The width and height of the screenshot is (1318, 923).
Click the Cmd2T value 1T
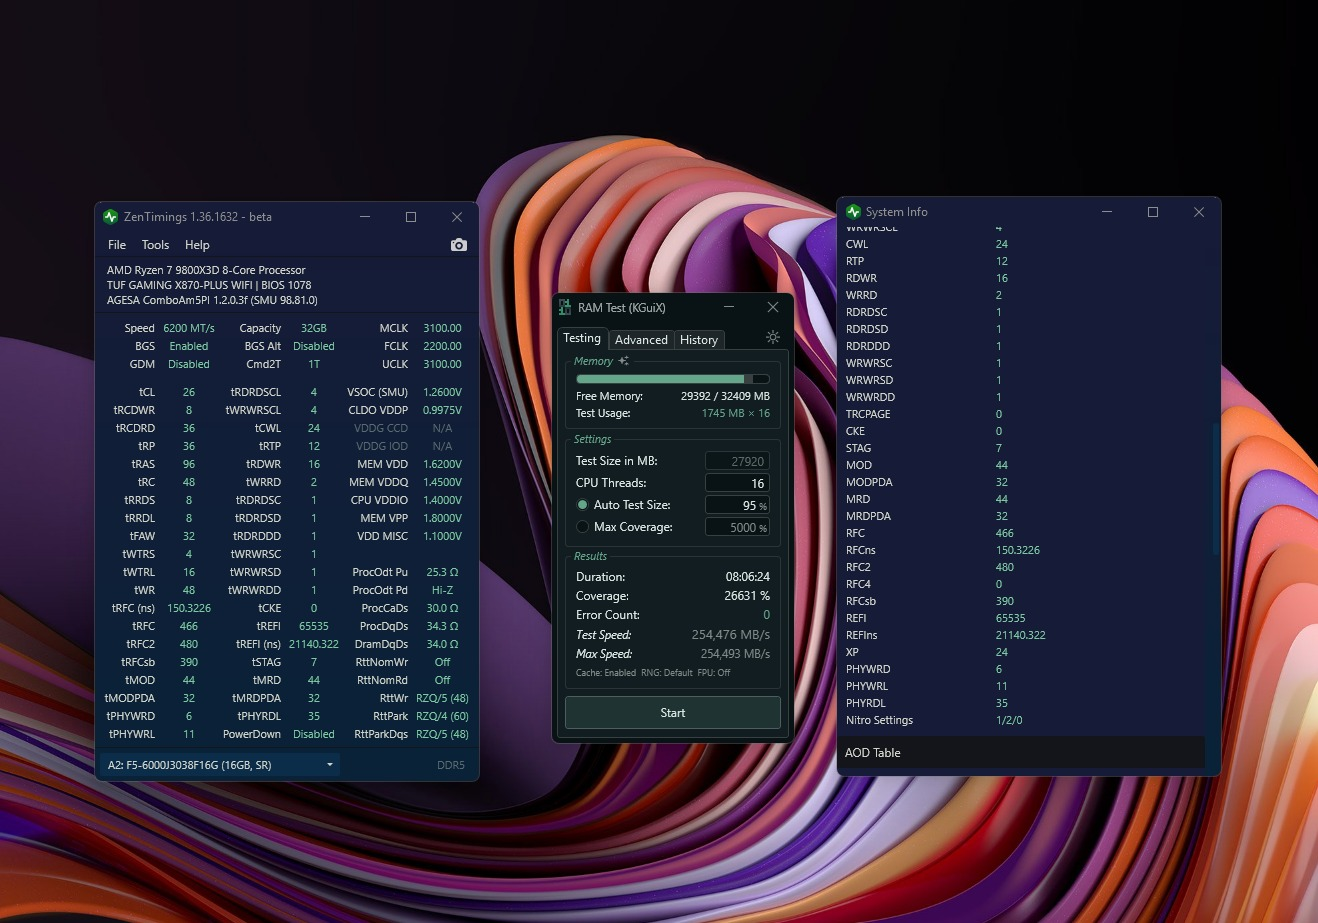coord(314,364)
